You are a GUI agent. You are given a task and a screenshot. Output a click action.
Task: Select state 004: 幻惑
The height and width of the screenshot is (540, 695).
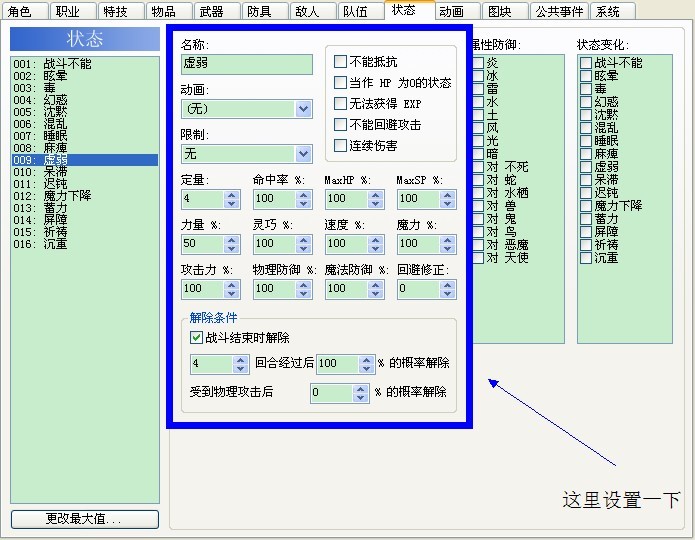pyautogui.click(x=85, y=100)
